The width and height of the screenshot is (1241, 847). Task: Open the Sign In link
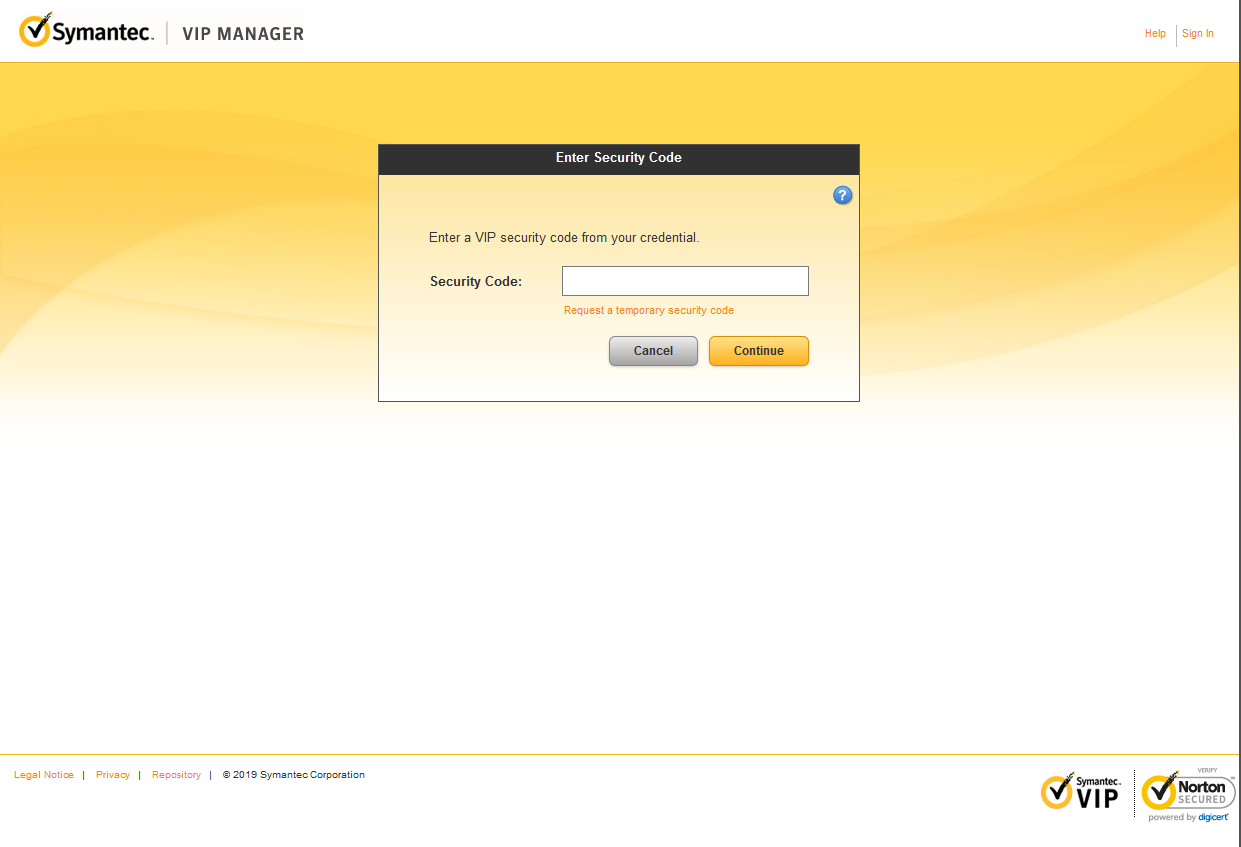[x=1197, y=34]
